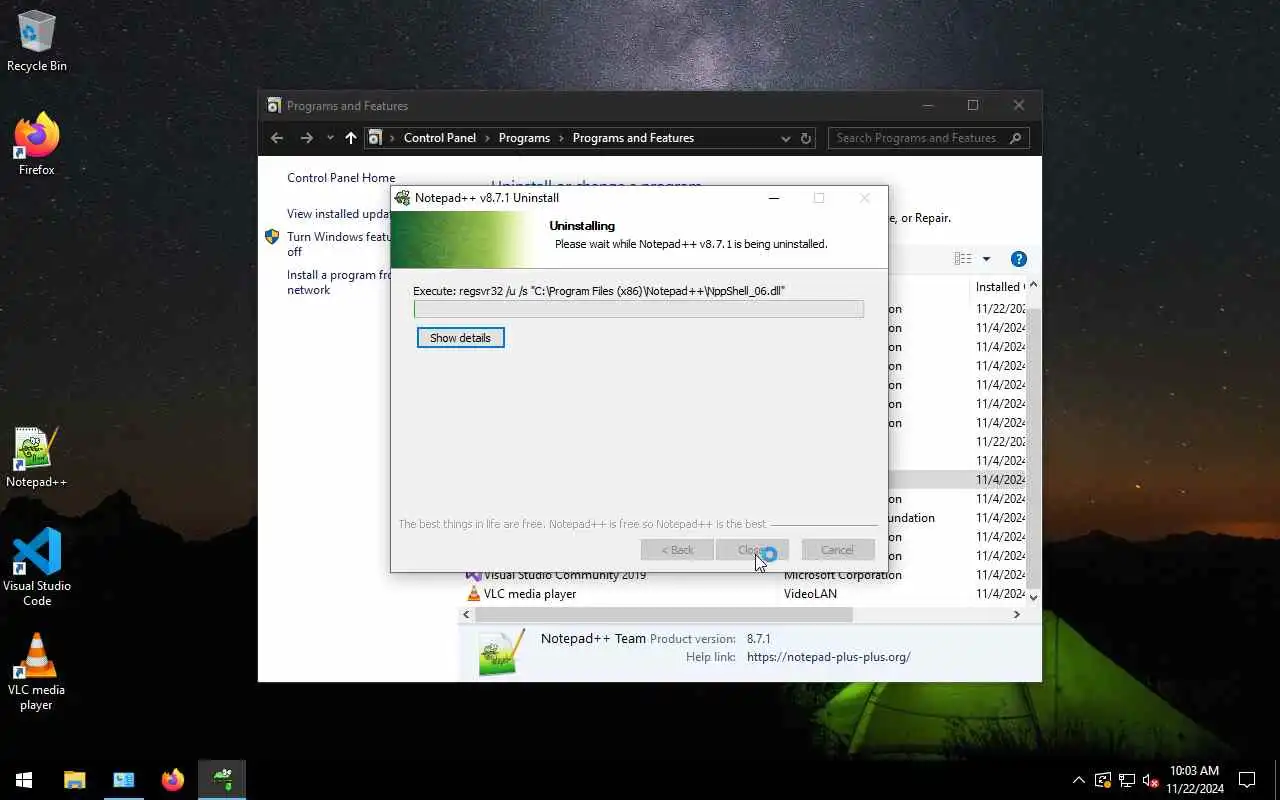Click Programs and Features in breadcrumb

633,138
